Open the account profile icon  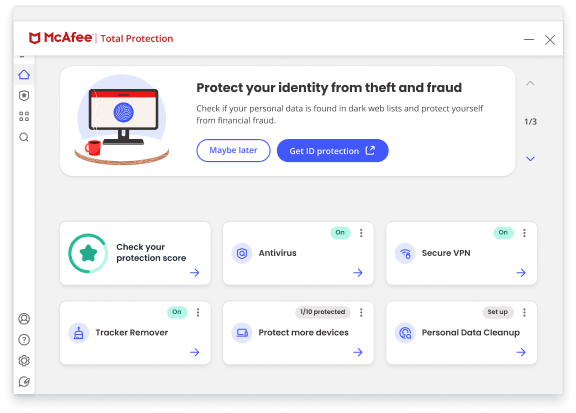24,319
